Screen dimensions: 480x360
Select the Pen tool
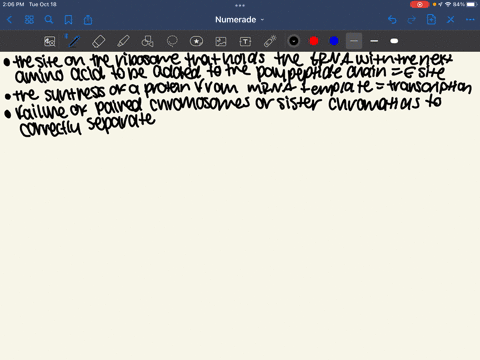pyautogui.click(x=74, y=41)
